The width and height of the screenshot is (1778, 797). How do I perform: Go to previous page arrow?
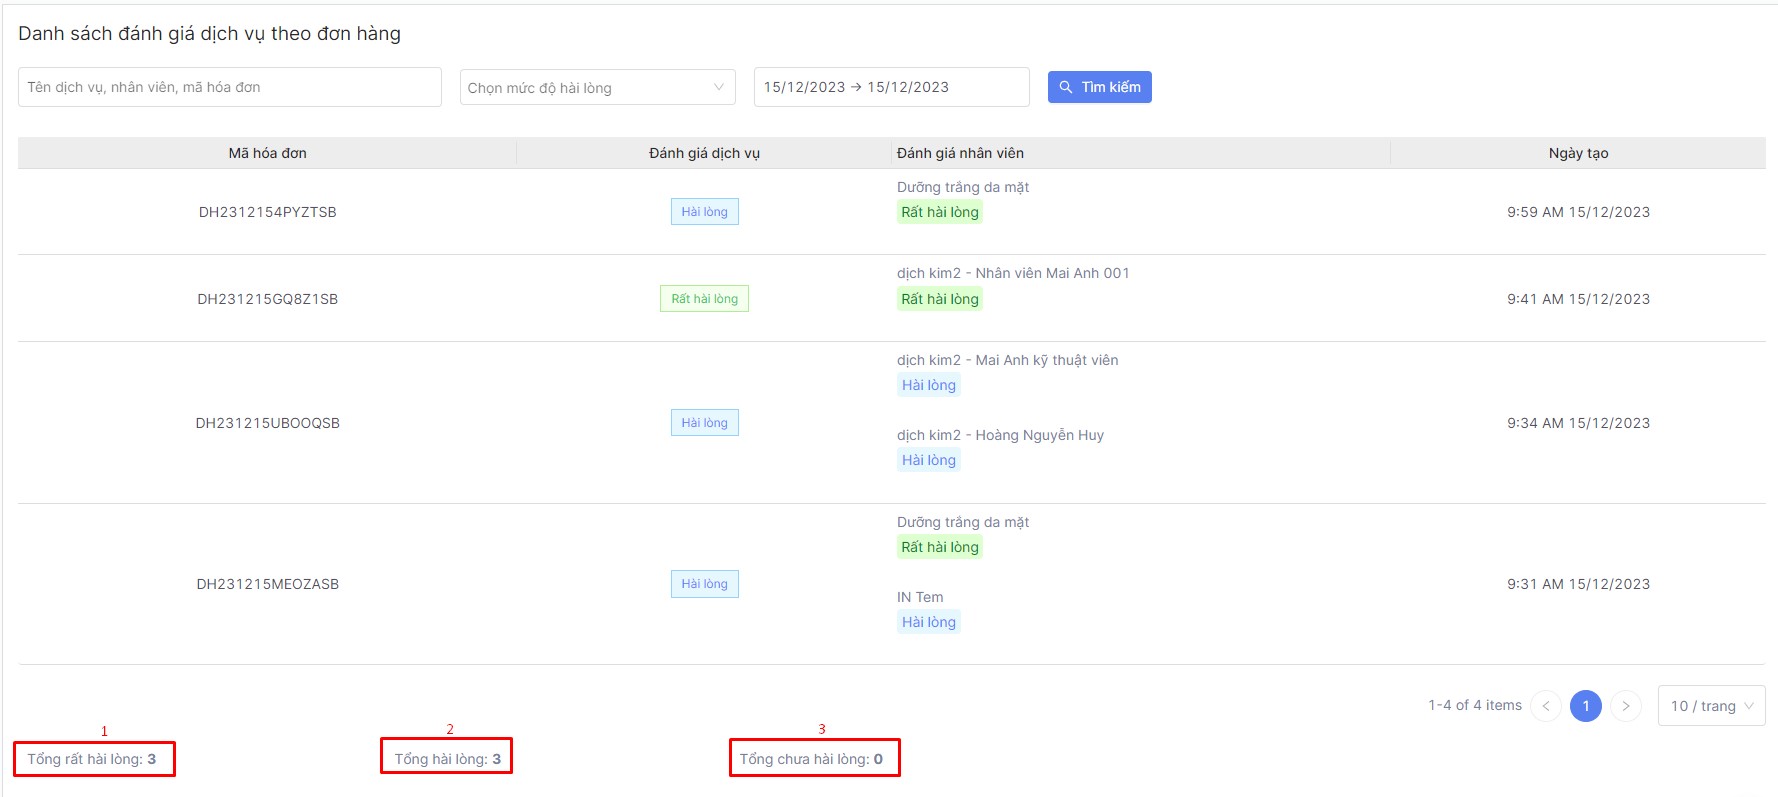pos(1545,706)
